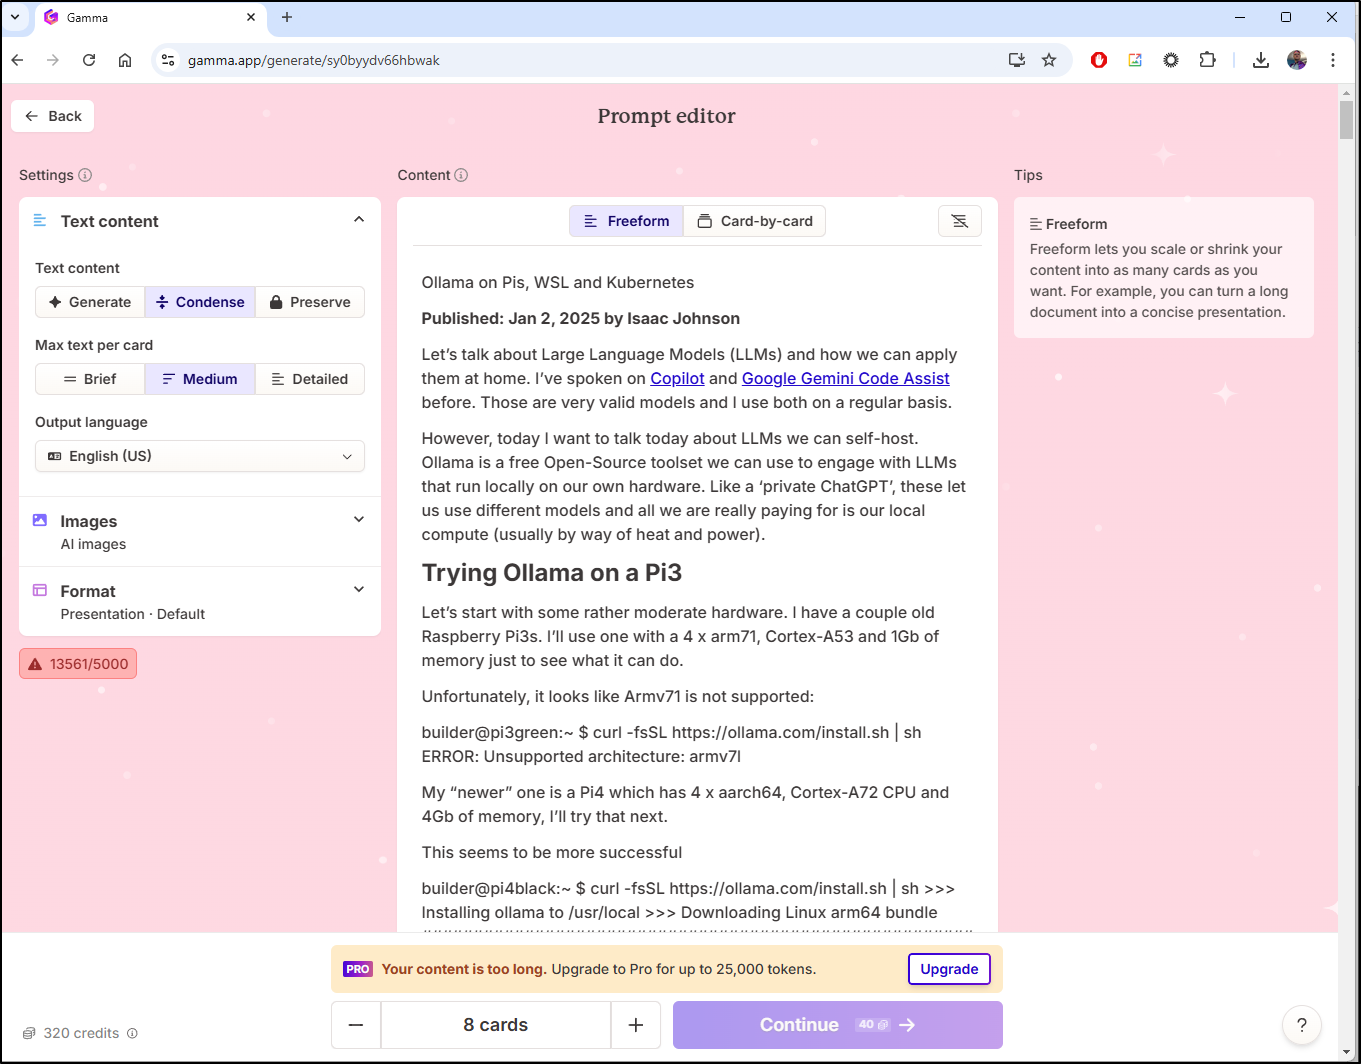The height and width of the screenshot is (1064, 1361).
Task: Bookmark this page with star icon
Action: pyautogui.click(x=1049, y=60)
